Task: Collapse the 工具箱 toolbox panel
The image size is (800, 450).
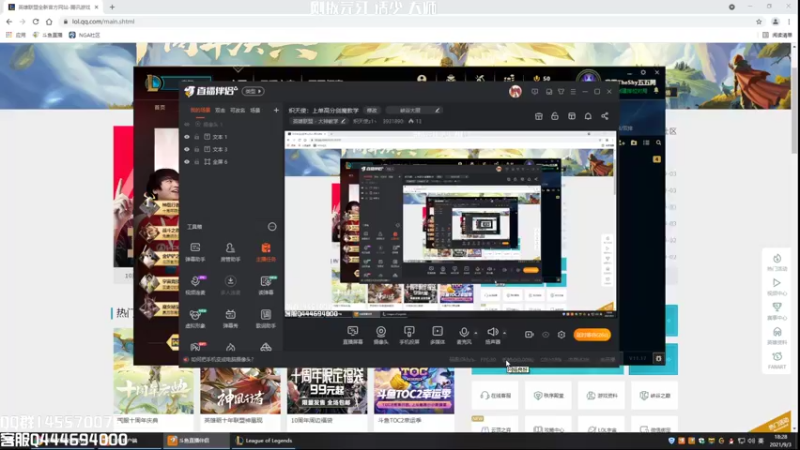Action: pos(272,227)
